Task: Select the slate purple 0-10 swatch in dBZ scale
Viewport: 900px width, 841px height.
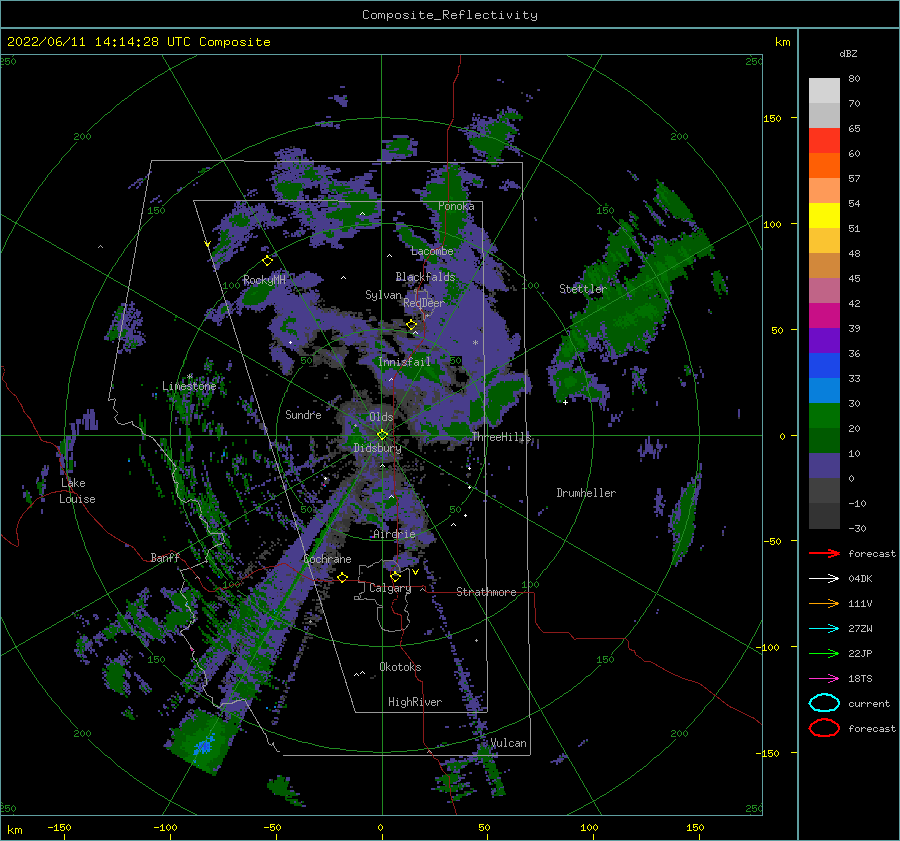Action: [824, 466]
